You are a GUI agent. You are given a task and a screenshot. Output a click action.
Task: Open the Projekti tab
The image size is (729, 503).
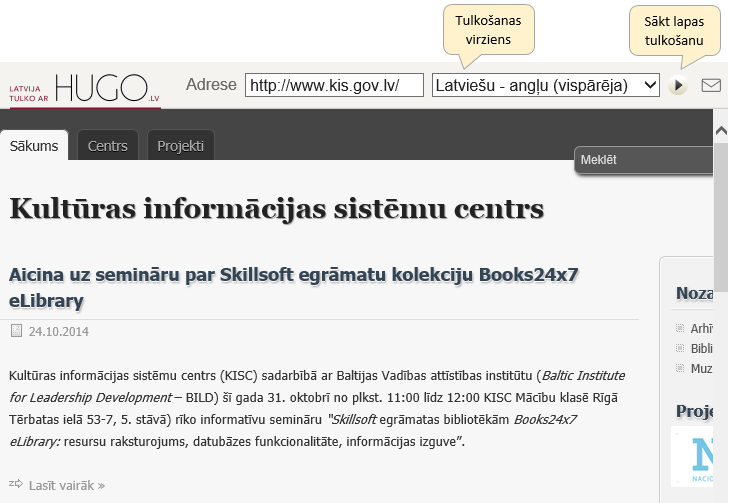tap(180, 146)
